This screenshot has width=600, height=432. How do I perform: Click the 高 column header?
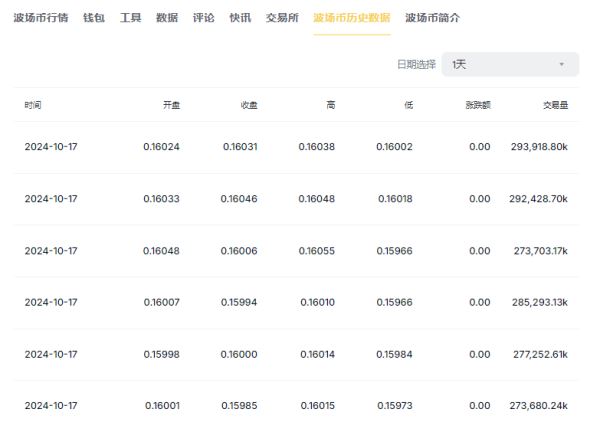[330, 105]
